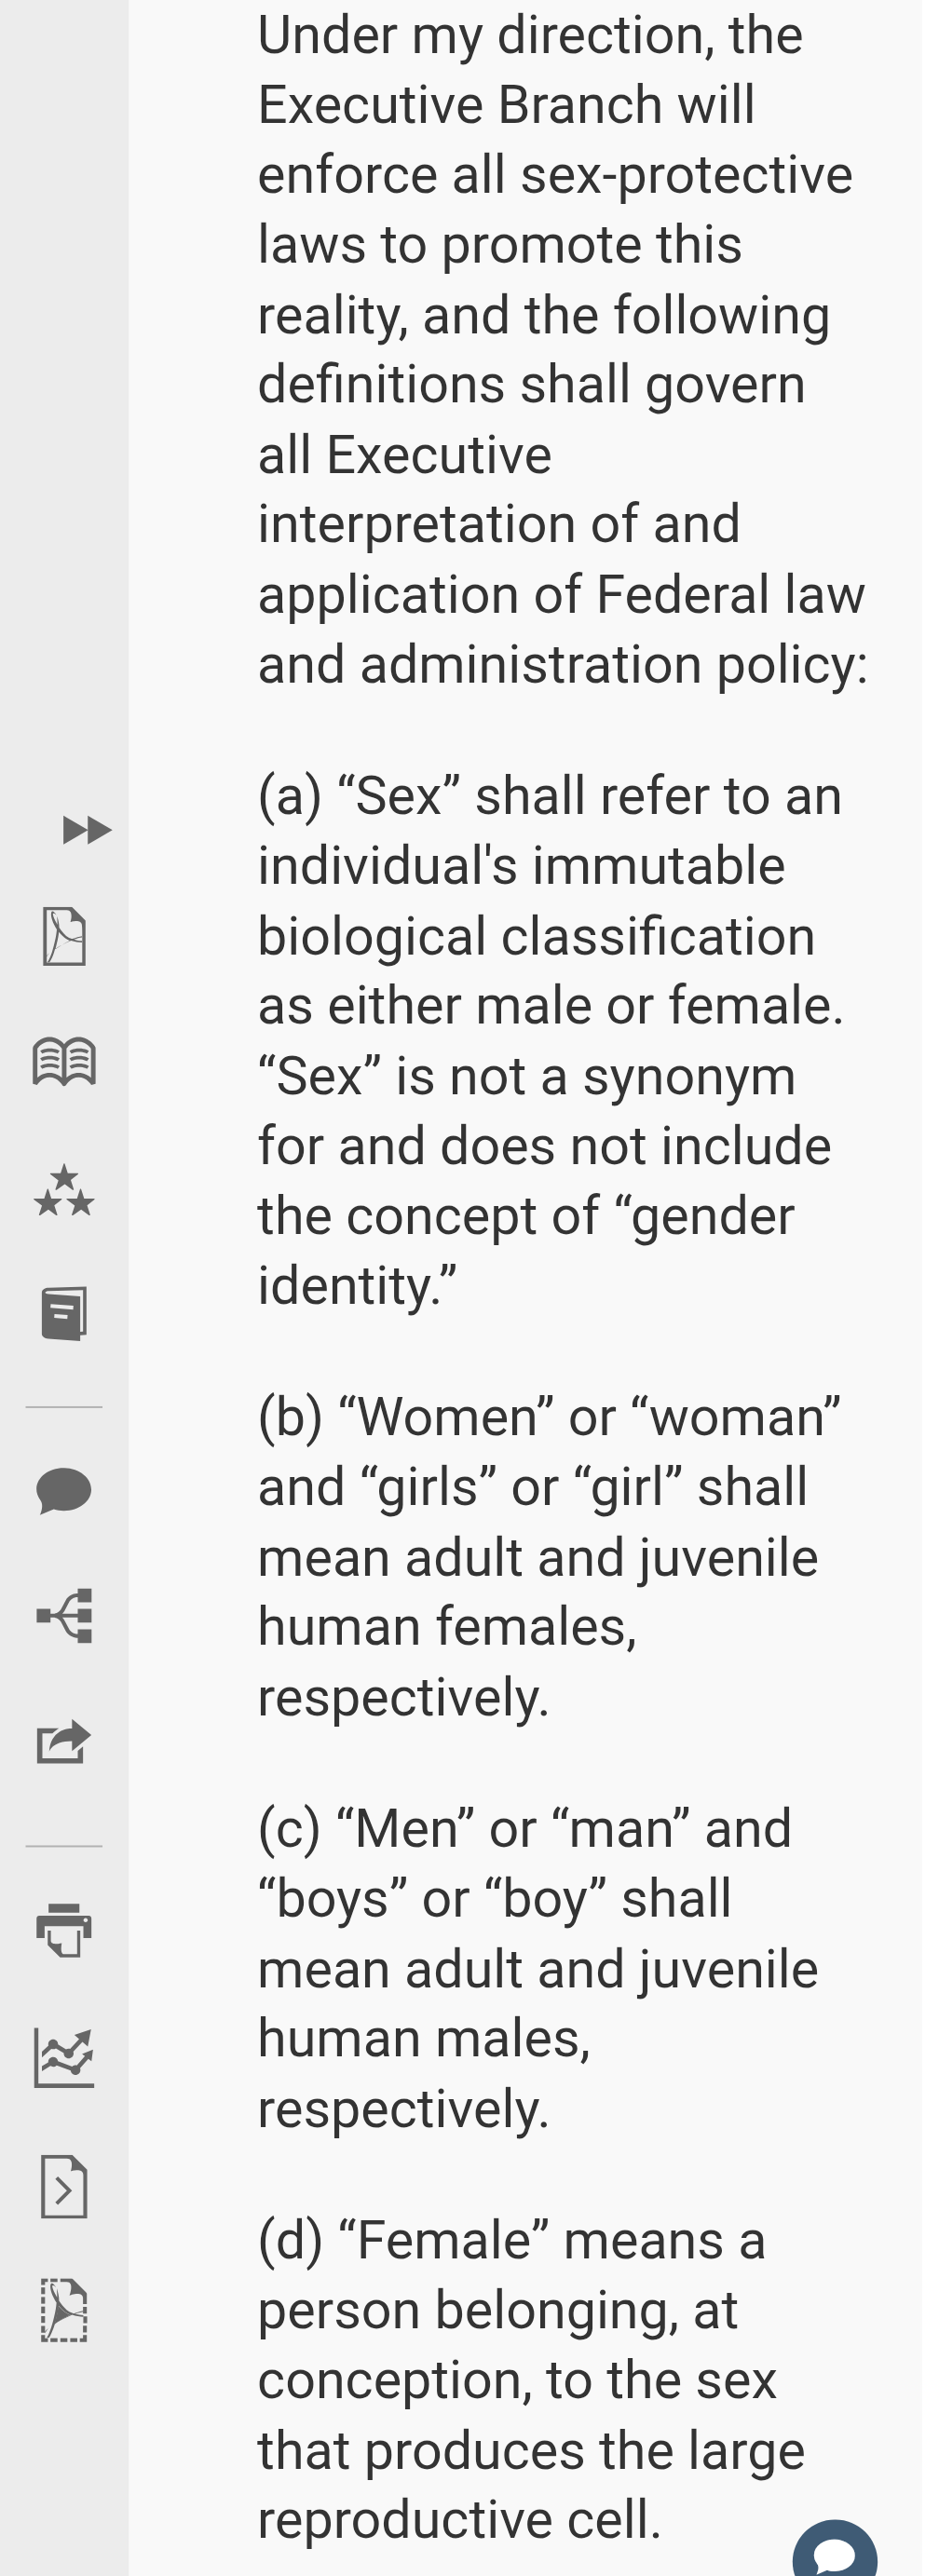Click the phrase "gender identity" in paragraph (a)
This screenshot has height=2576, width=939.
[526, 1251]
